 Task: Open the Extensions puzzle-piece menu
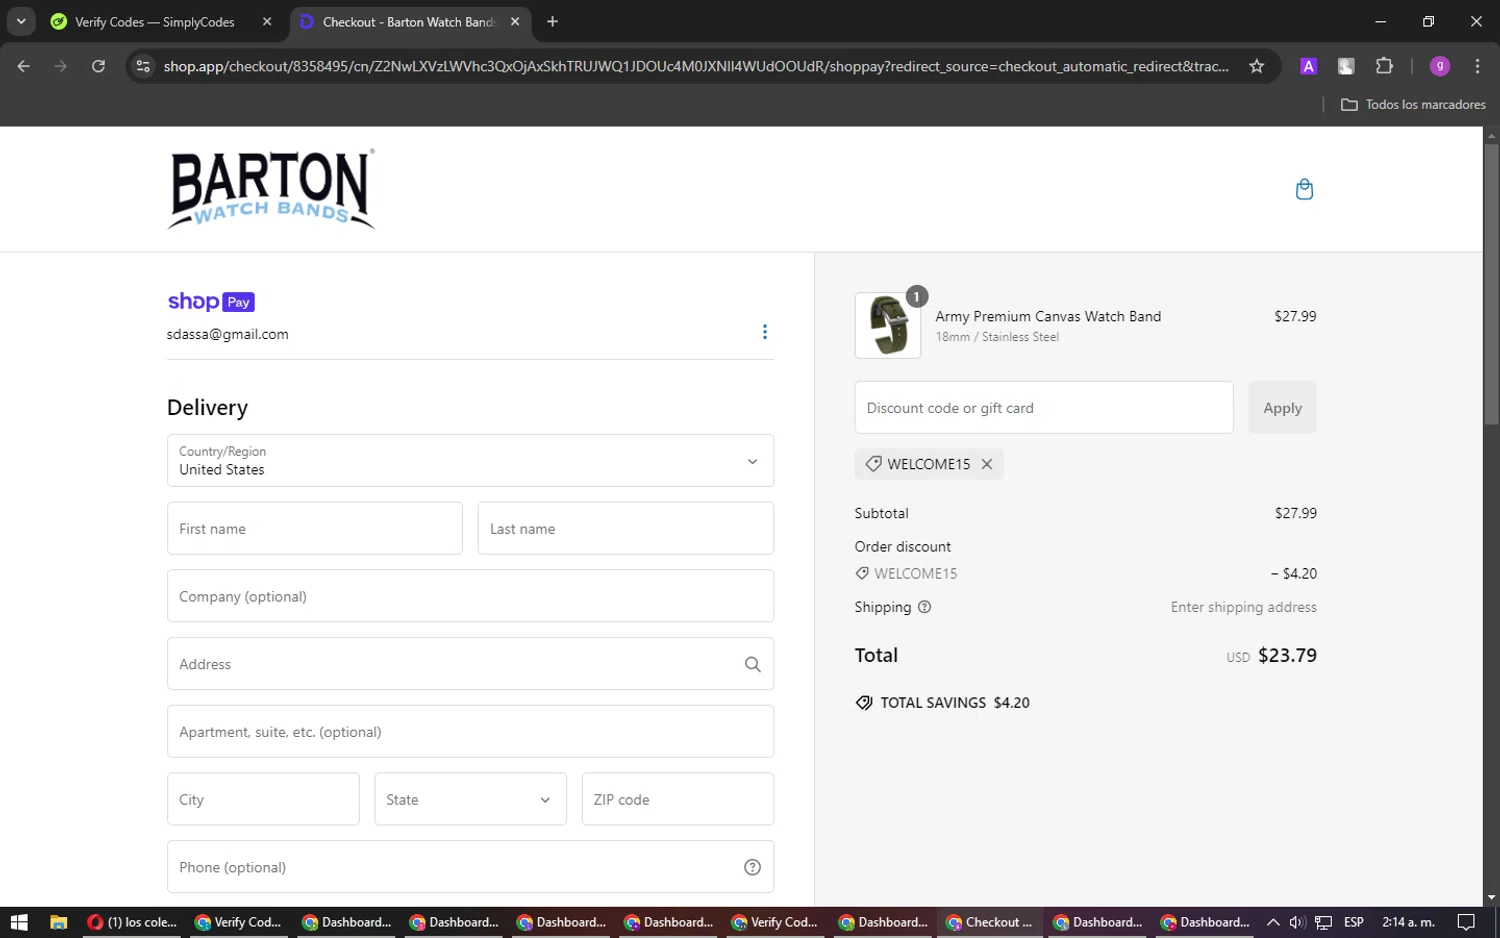pos(1384,66)
